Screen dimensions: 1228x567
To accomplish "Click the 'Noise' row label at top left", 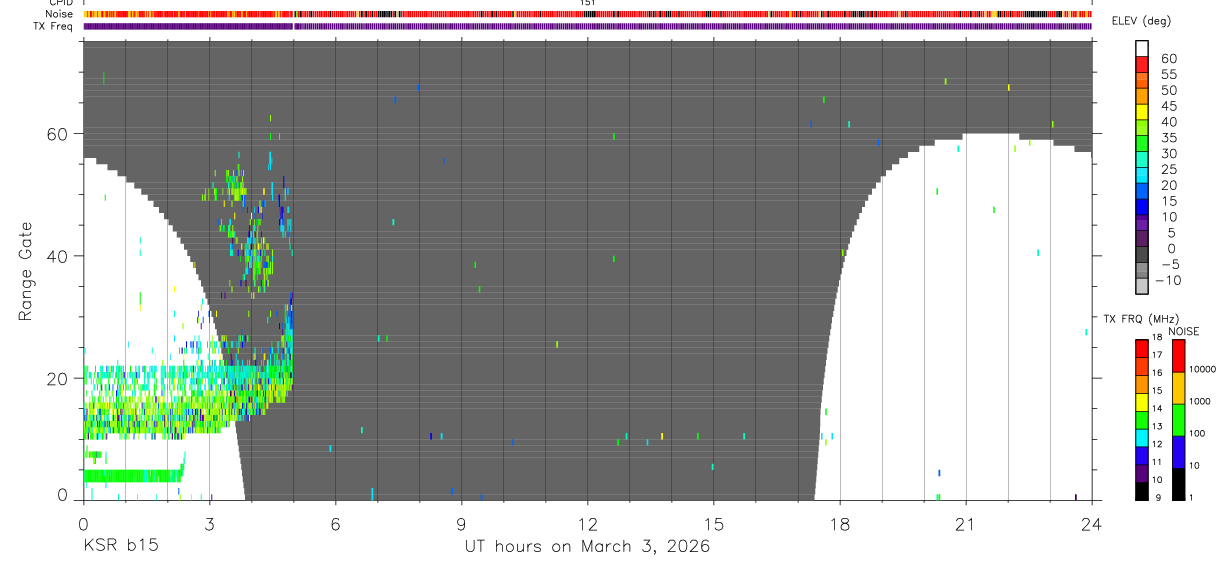I will 61,14.
